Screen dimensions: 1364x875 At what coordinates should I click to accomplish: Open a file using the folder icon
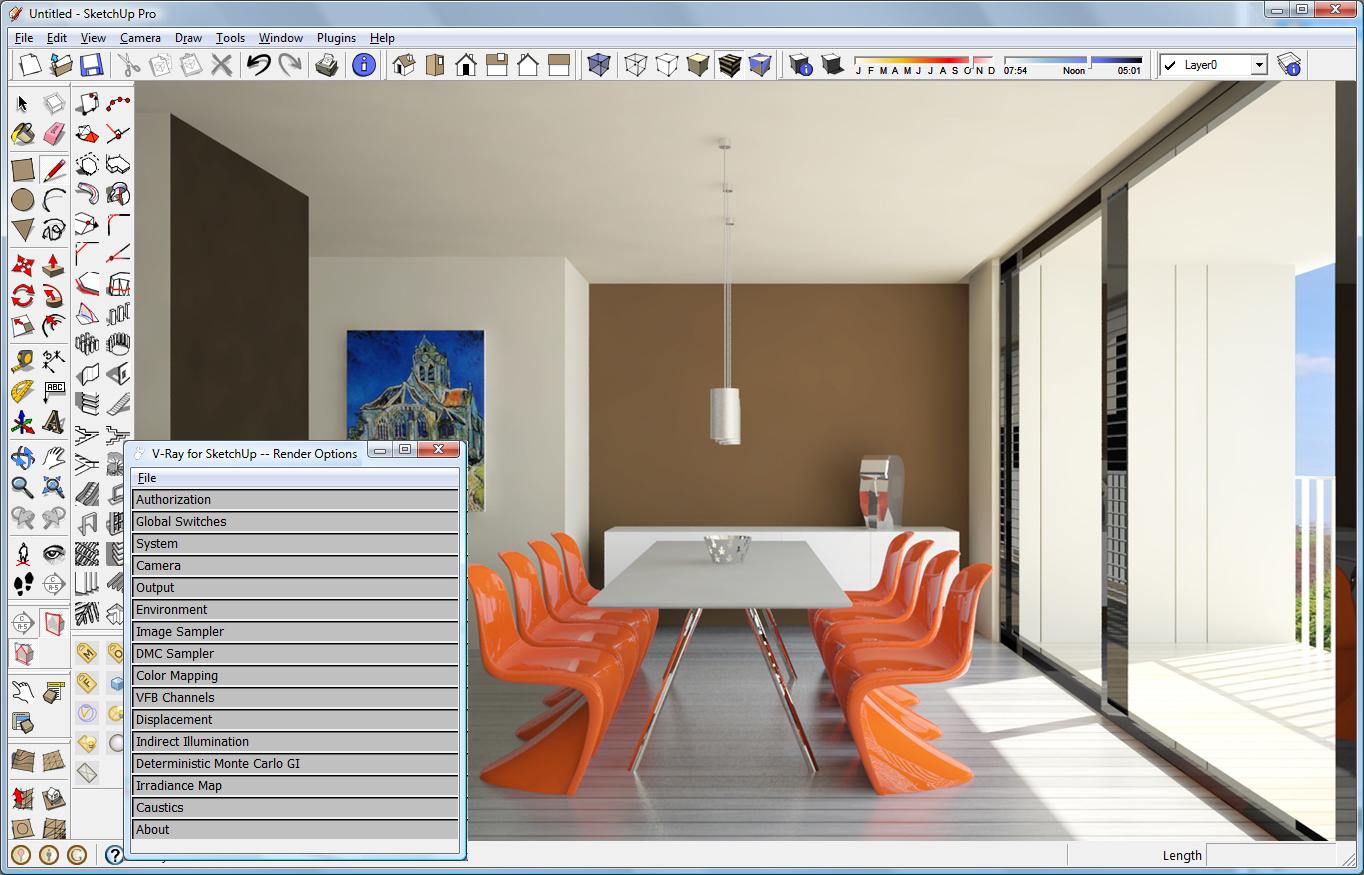61,65
